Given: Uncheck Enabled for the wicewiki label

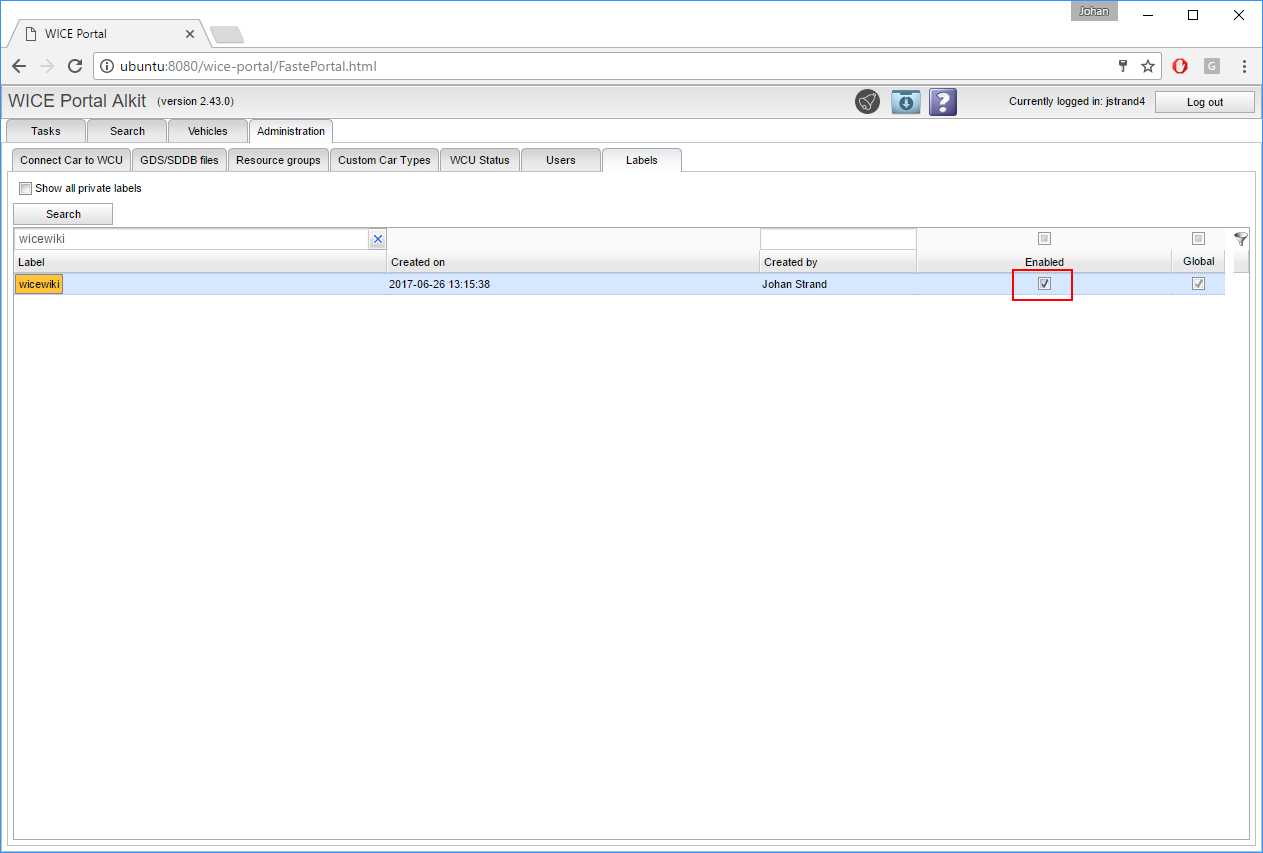Looking at the screenshot, I should tap(1044, 284).
